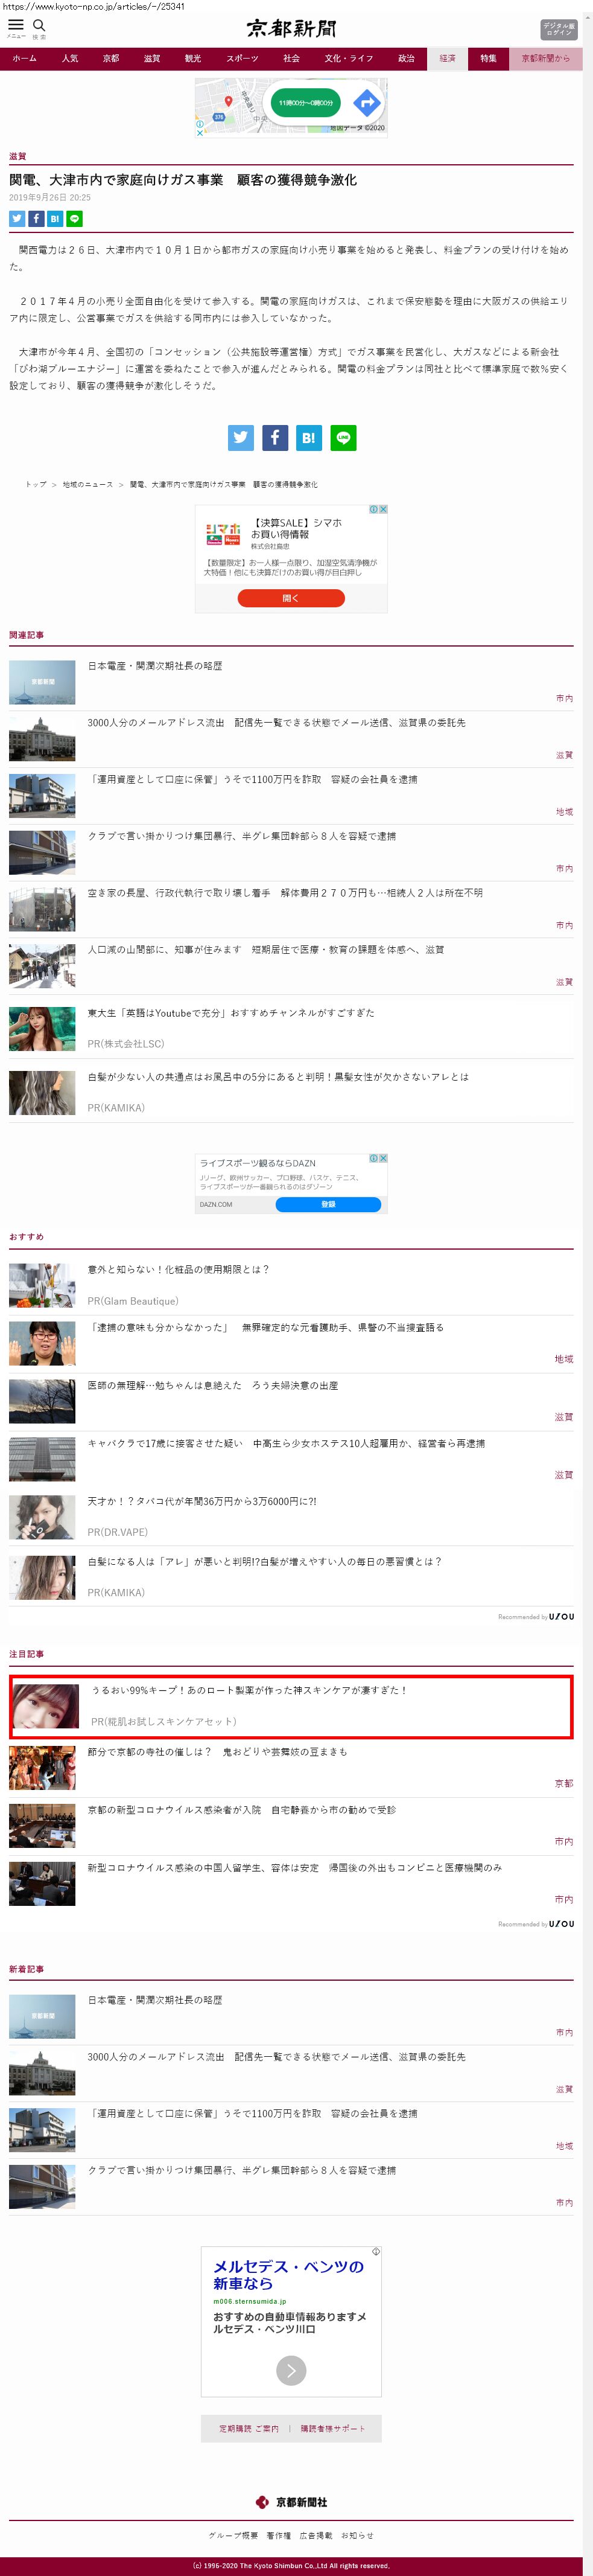Close the Shimaho sale ad

click(x=383, y=509)
